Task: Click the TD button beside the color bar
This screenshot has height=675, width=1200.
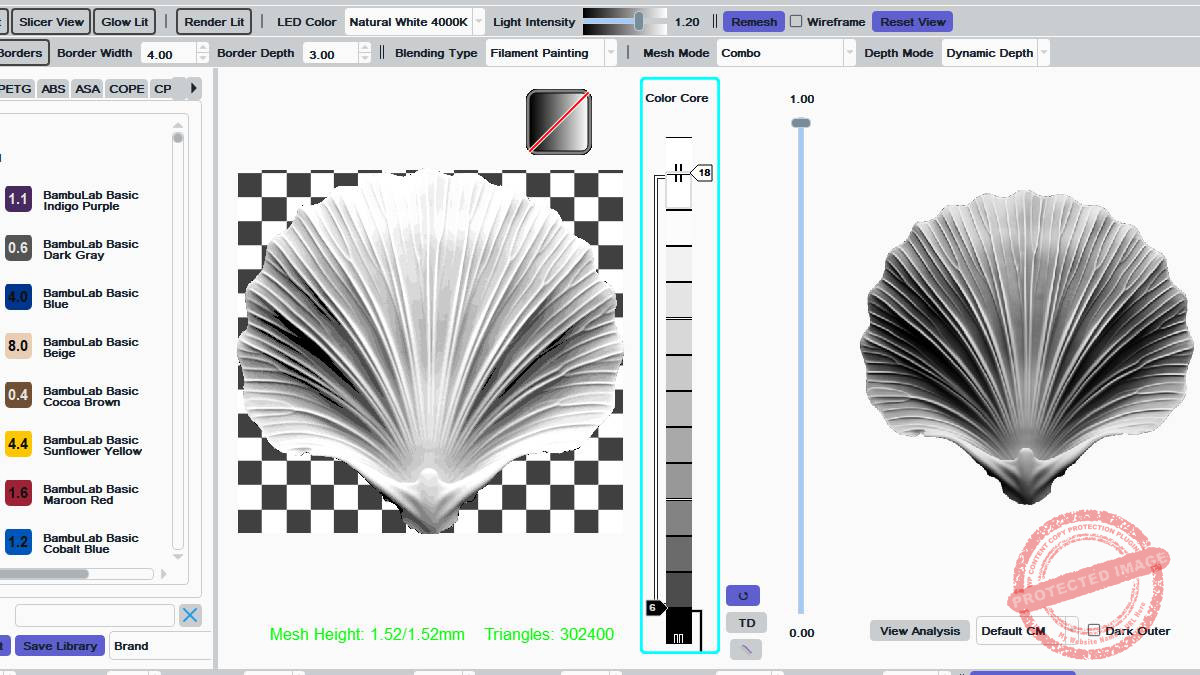Action: 746,623
